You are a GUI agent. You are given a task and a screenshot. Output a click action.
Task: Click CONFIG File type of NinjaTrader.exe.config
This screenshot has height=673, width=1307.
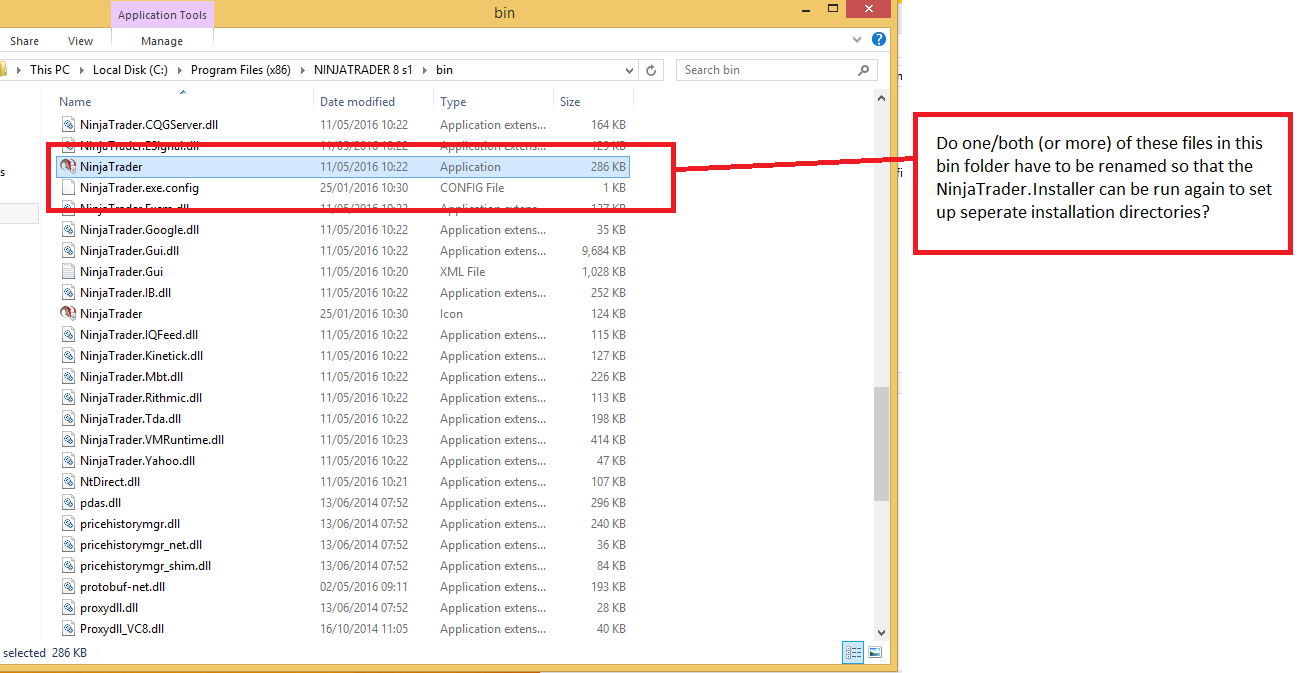[x=472, y=188]
